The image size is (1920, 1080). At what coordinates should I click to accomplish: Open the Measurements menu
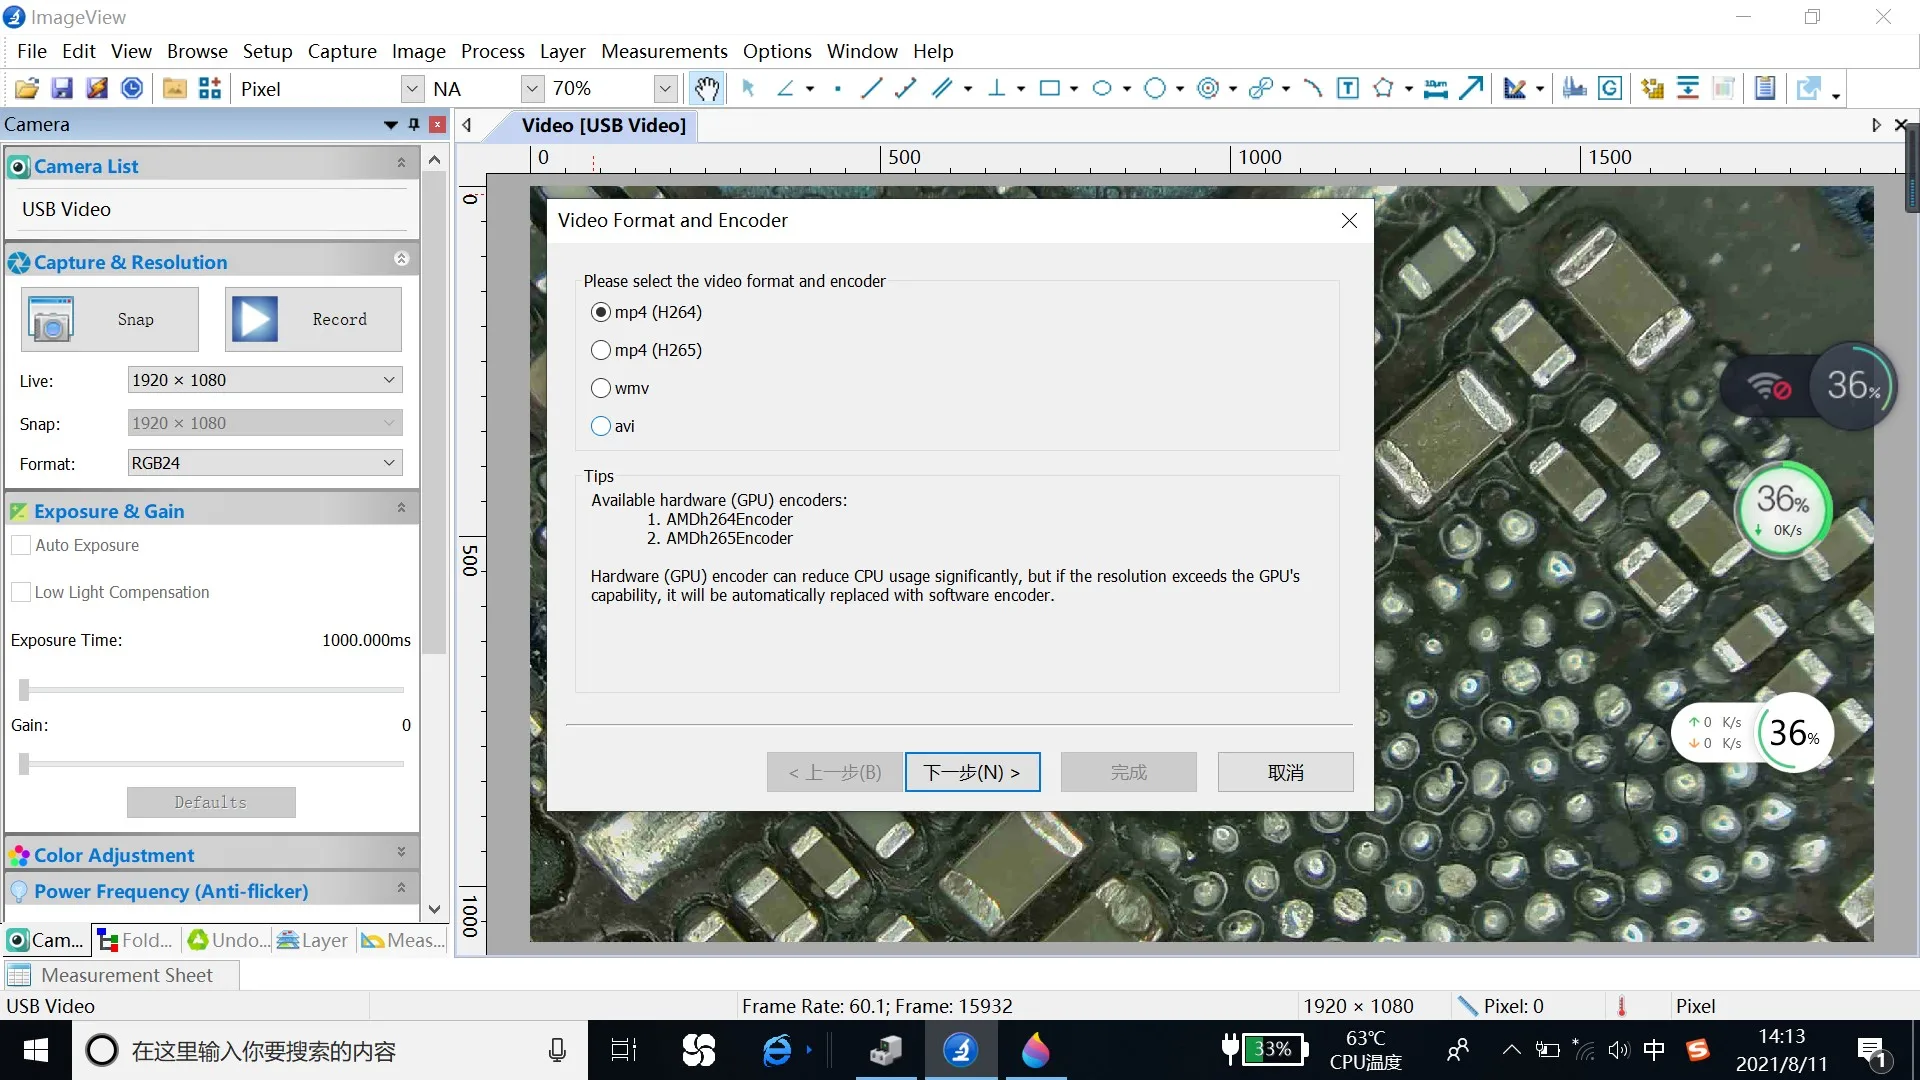tap(664, 51)
